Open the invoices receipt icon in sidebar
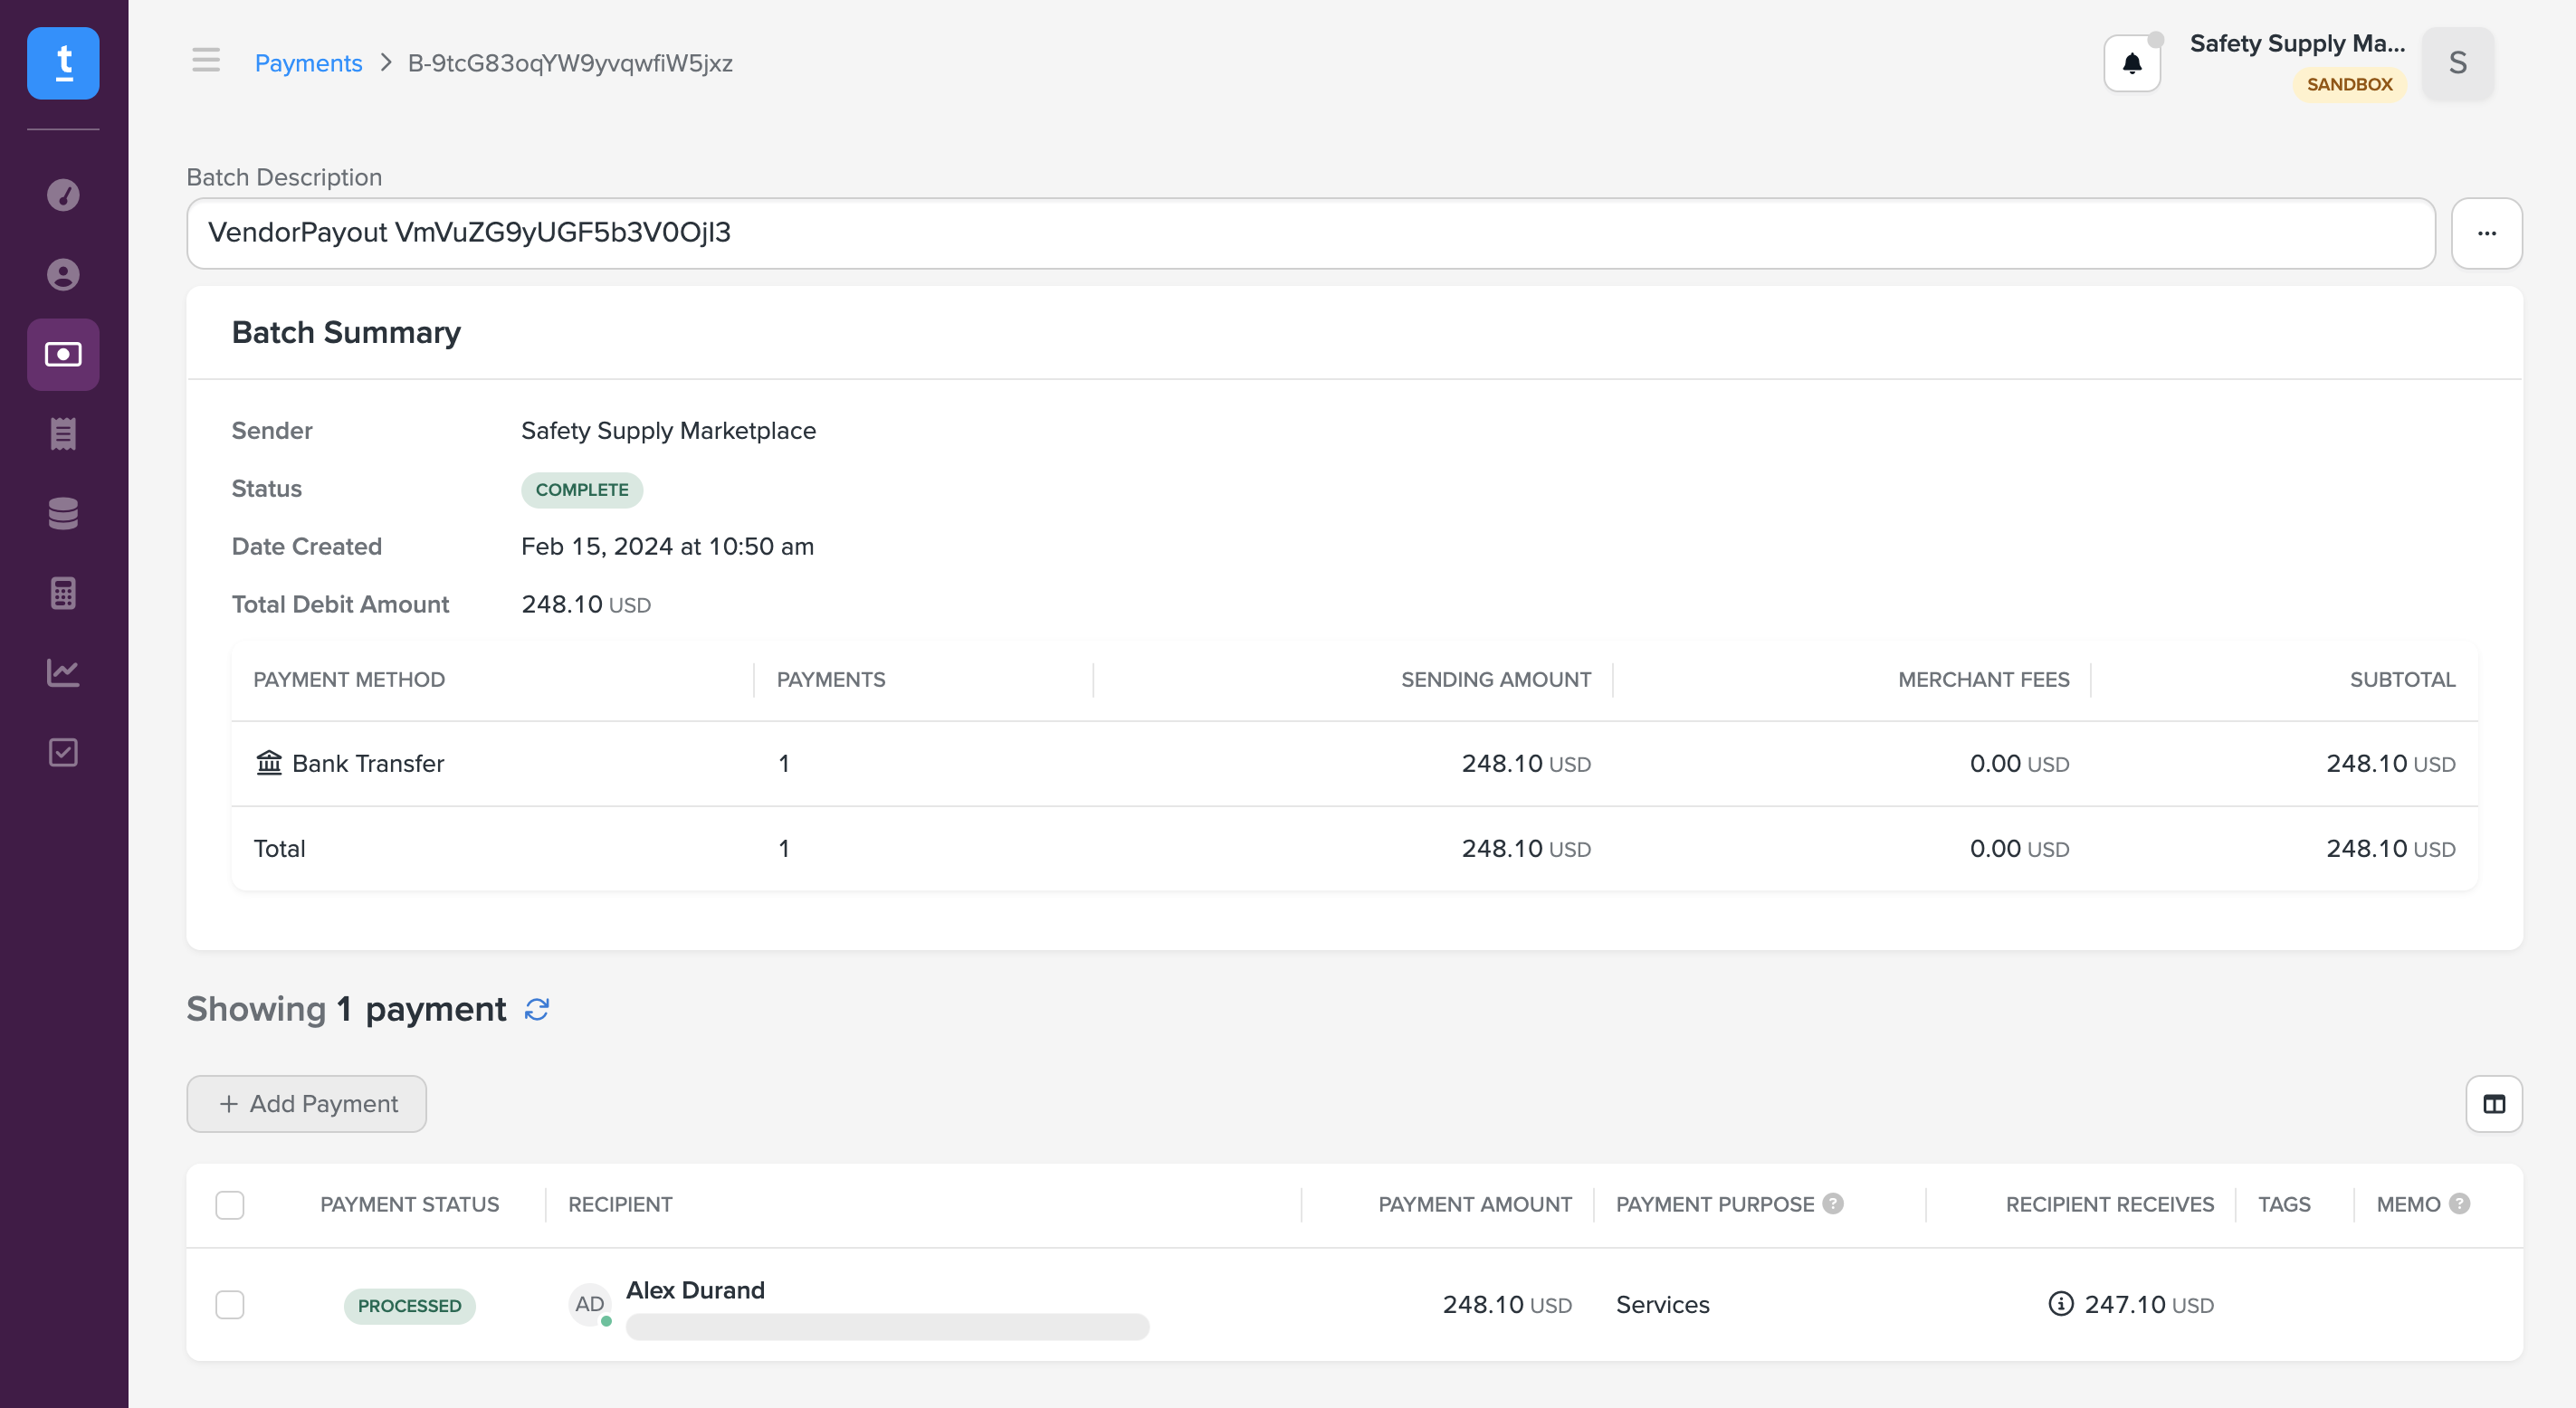Image resolution: width=2576 pixels, height=1408 pixels. (x=63, y=434)
